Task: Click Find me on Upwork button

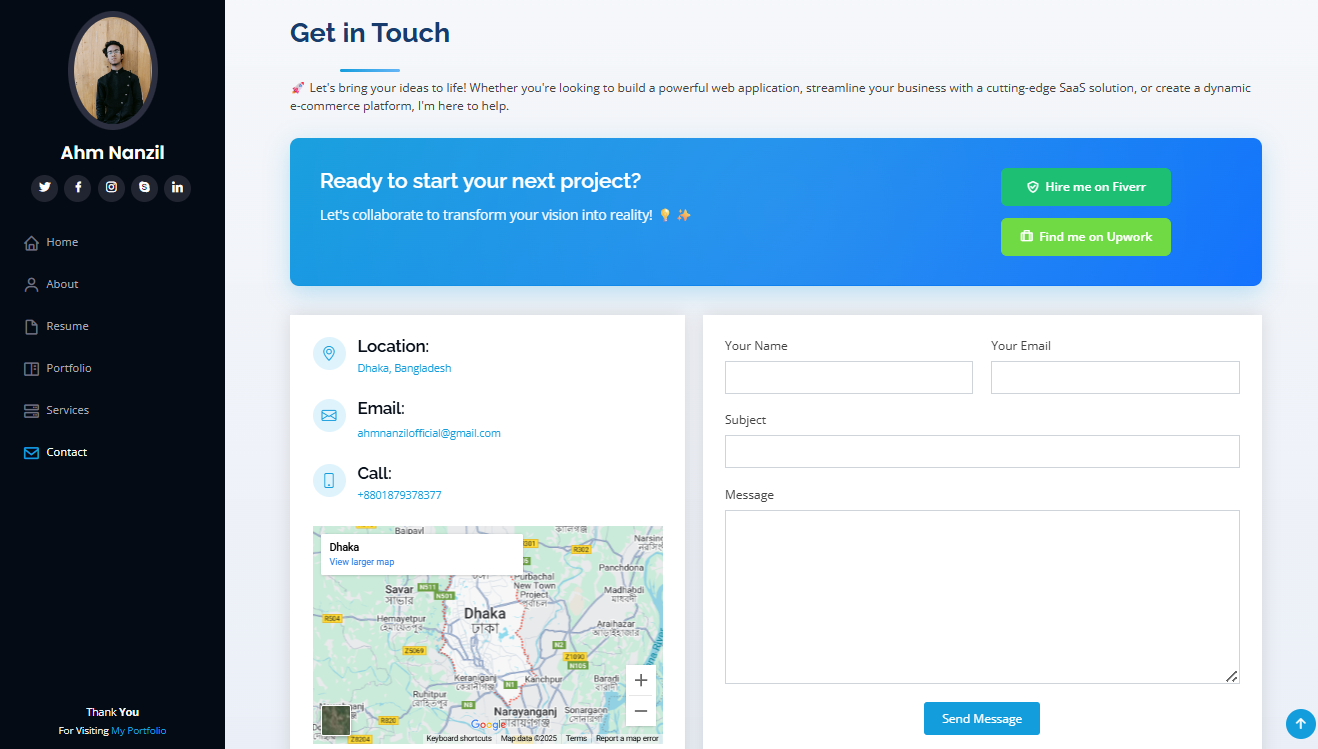Action: point(1086,237)
